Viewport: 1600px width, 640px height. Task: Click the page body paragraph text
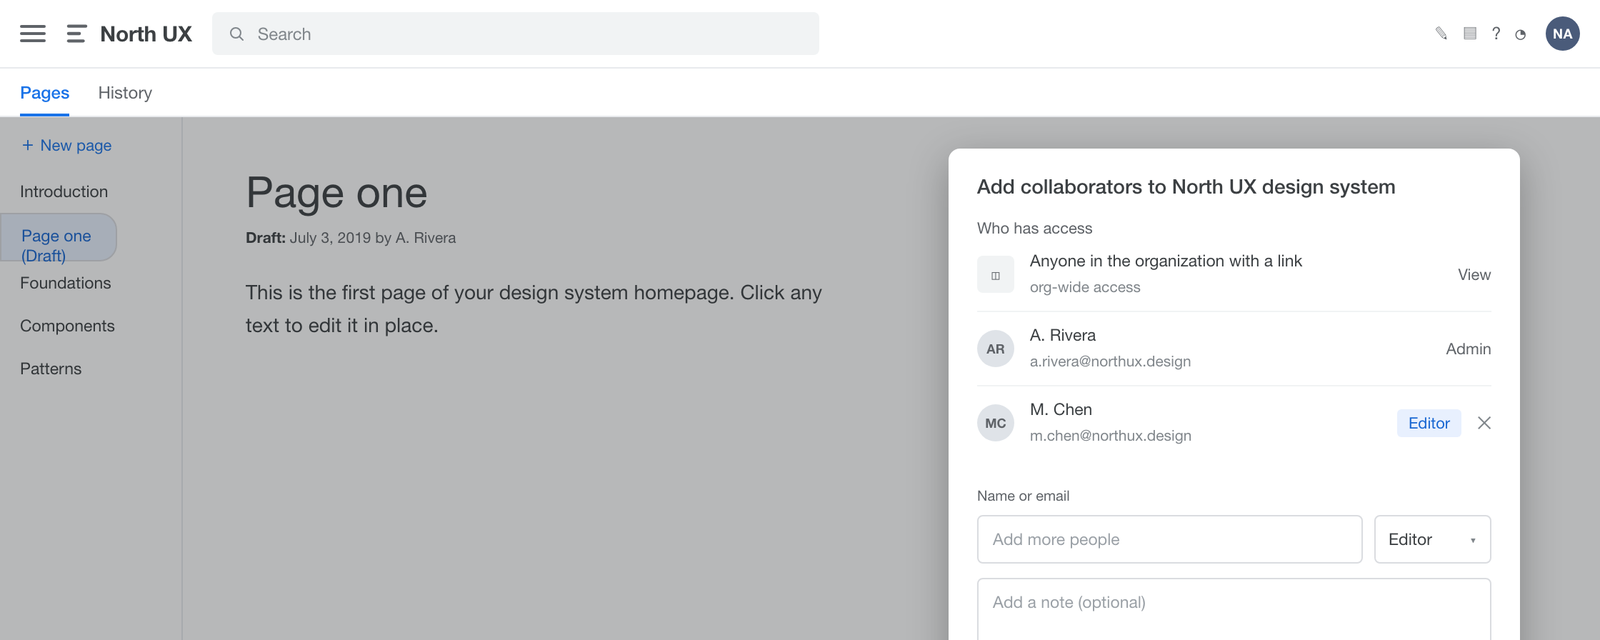[x=534, y=309]
